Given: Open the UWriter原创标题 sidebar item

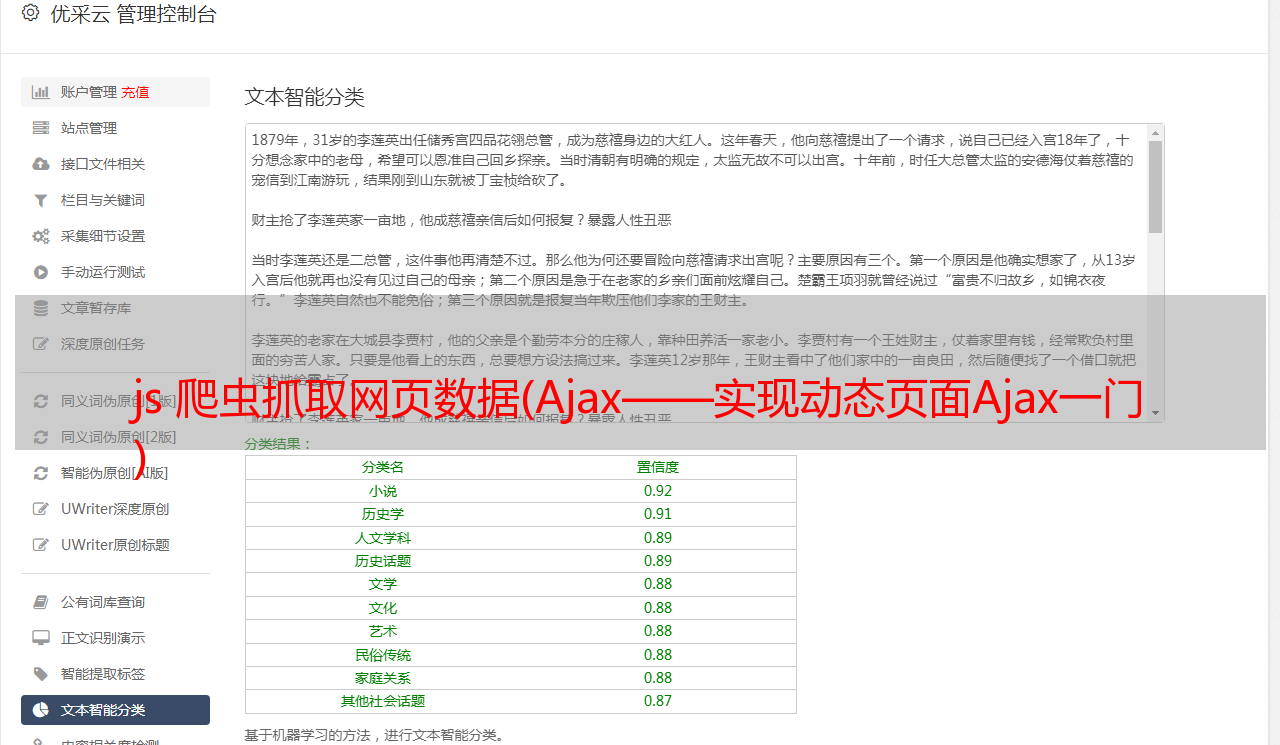Looking at the screenshot, I should [x=115, y=545].
